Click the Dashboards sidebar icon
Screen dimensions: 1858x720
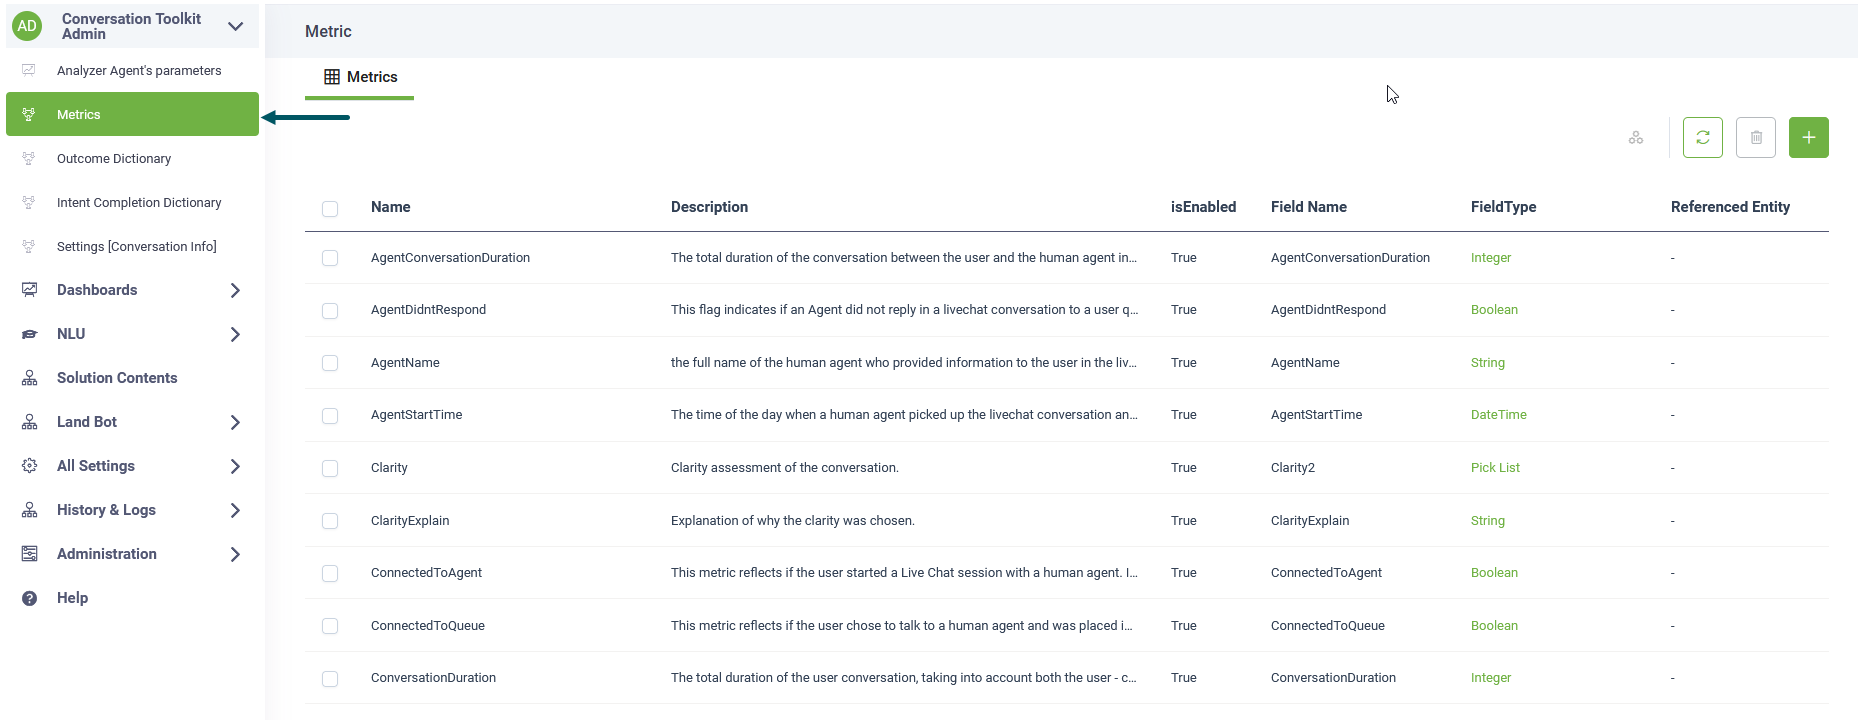coord(30,290)
